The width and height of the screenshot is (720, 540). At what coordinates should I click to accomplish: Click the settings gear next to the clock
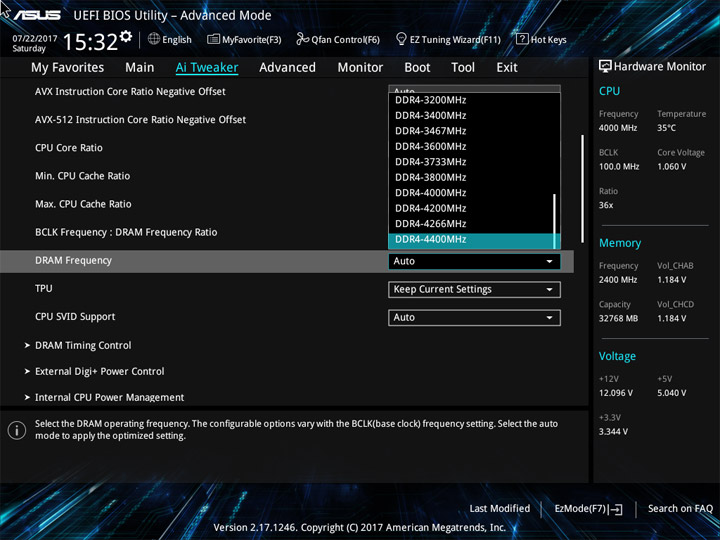[x=126, y=36]
